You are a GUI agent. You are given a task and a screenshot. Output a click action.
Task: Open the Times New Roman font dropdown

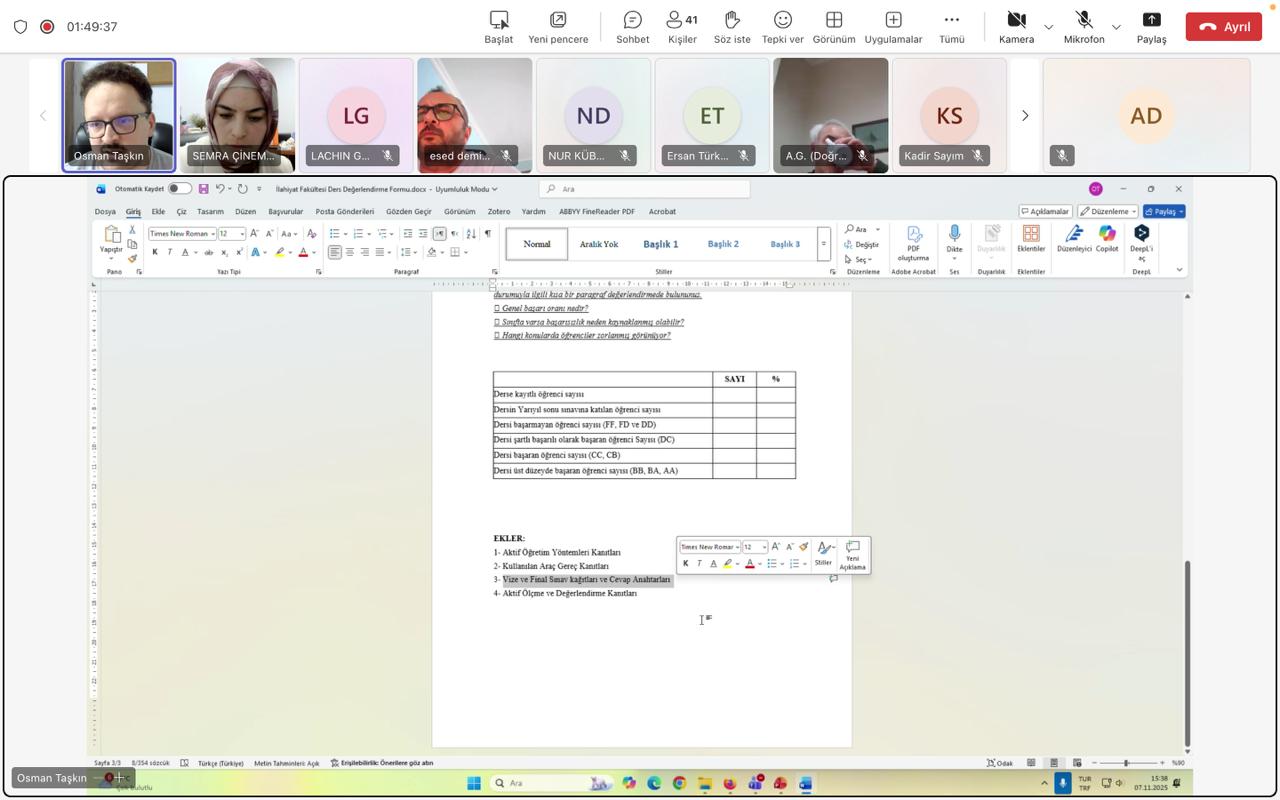coord(182,234)
